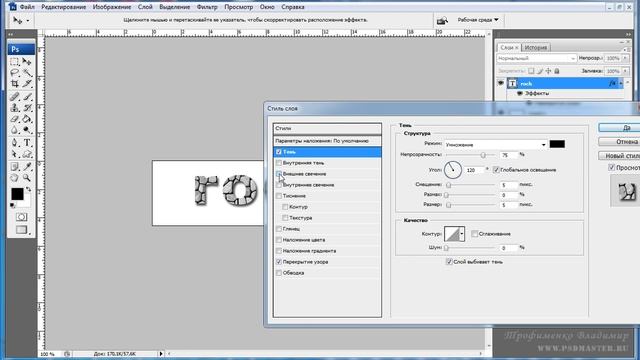This screenshot has width=640, height=360.
Task: Select the Brush tool
Action: pos(27,97)
